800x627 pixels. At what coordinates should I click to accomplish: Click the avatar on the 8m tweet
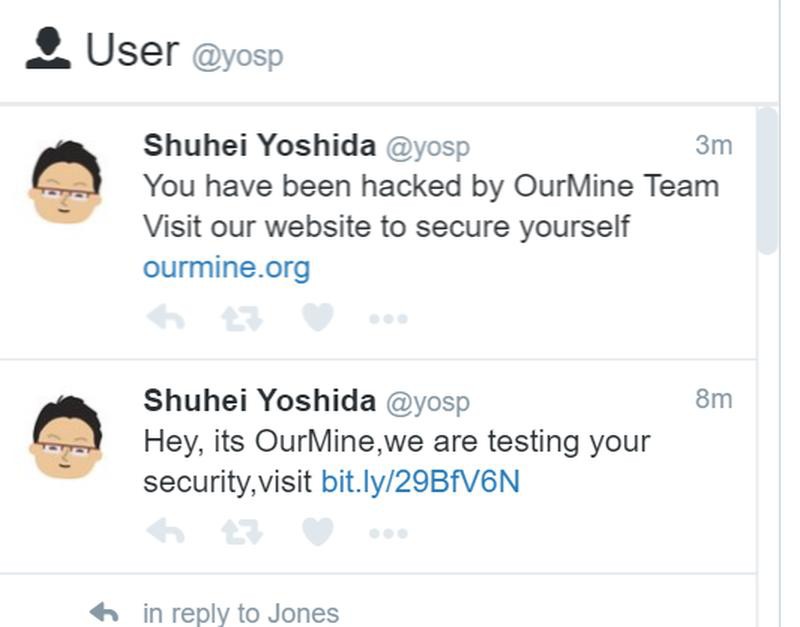[66, 436]
